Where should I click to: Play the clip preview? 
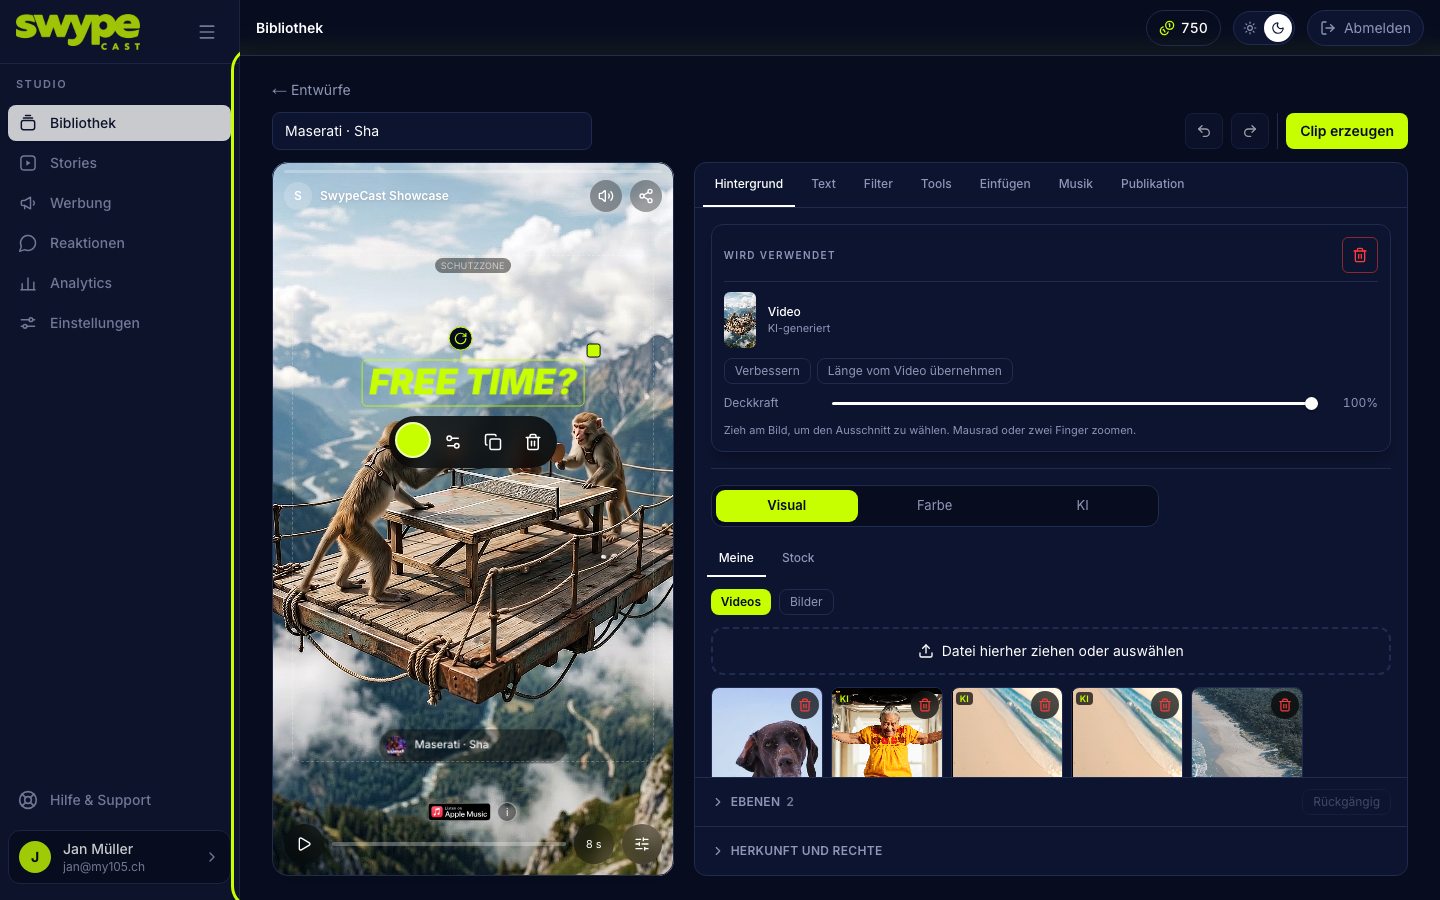304,844
